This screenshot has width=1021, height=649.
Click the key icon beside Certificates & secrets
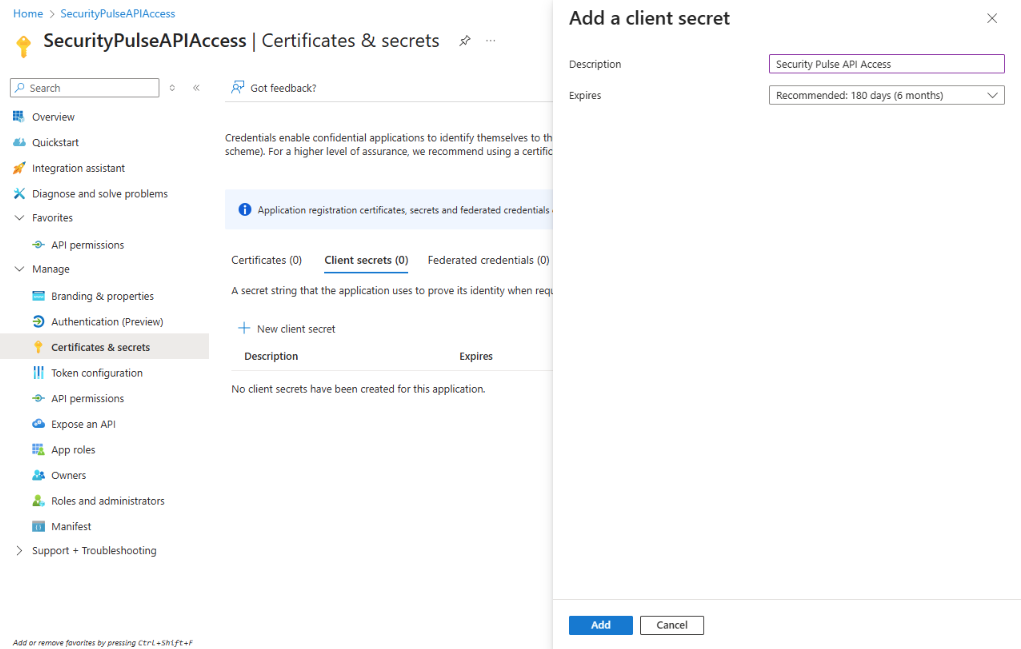38,347
